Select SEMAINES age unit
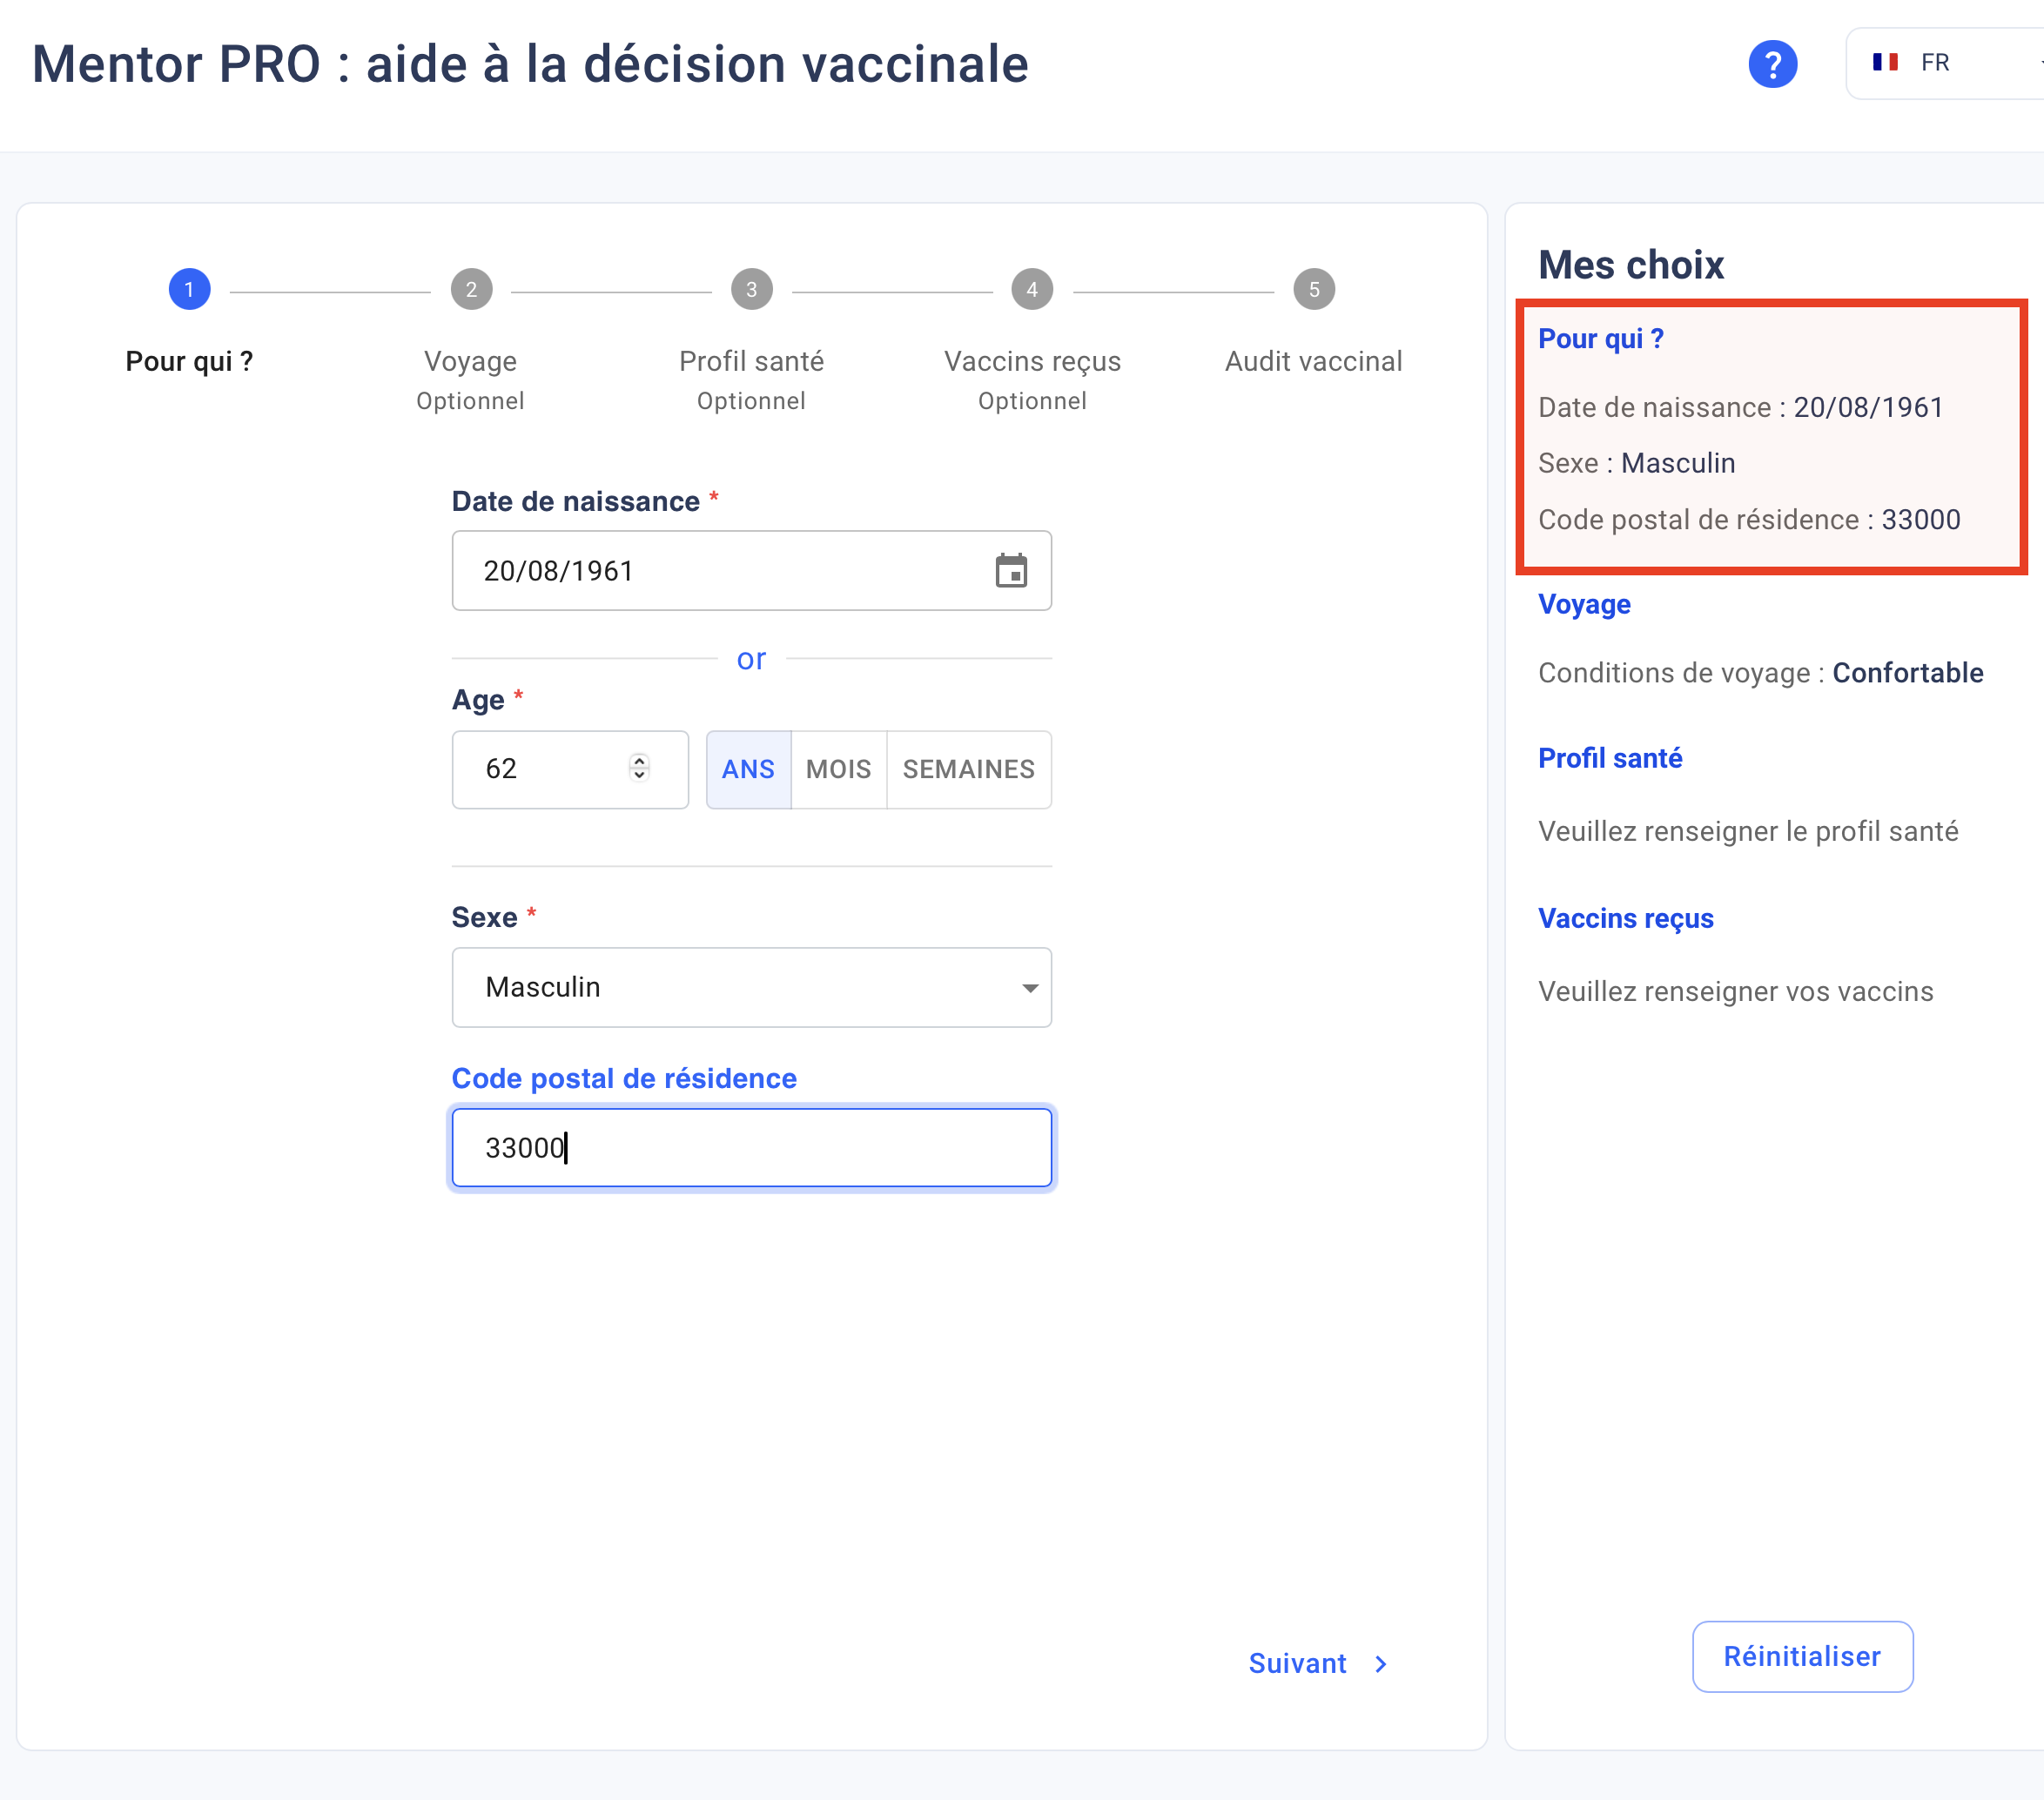This screenshot has width=2044, height=1800. tap(968, 769)
